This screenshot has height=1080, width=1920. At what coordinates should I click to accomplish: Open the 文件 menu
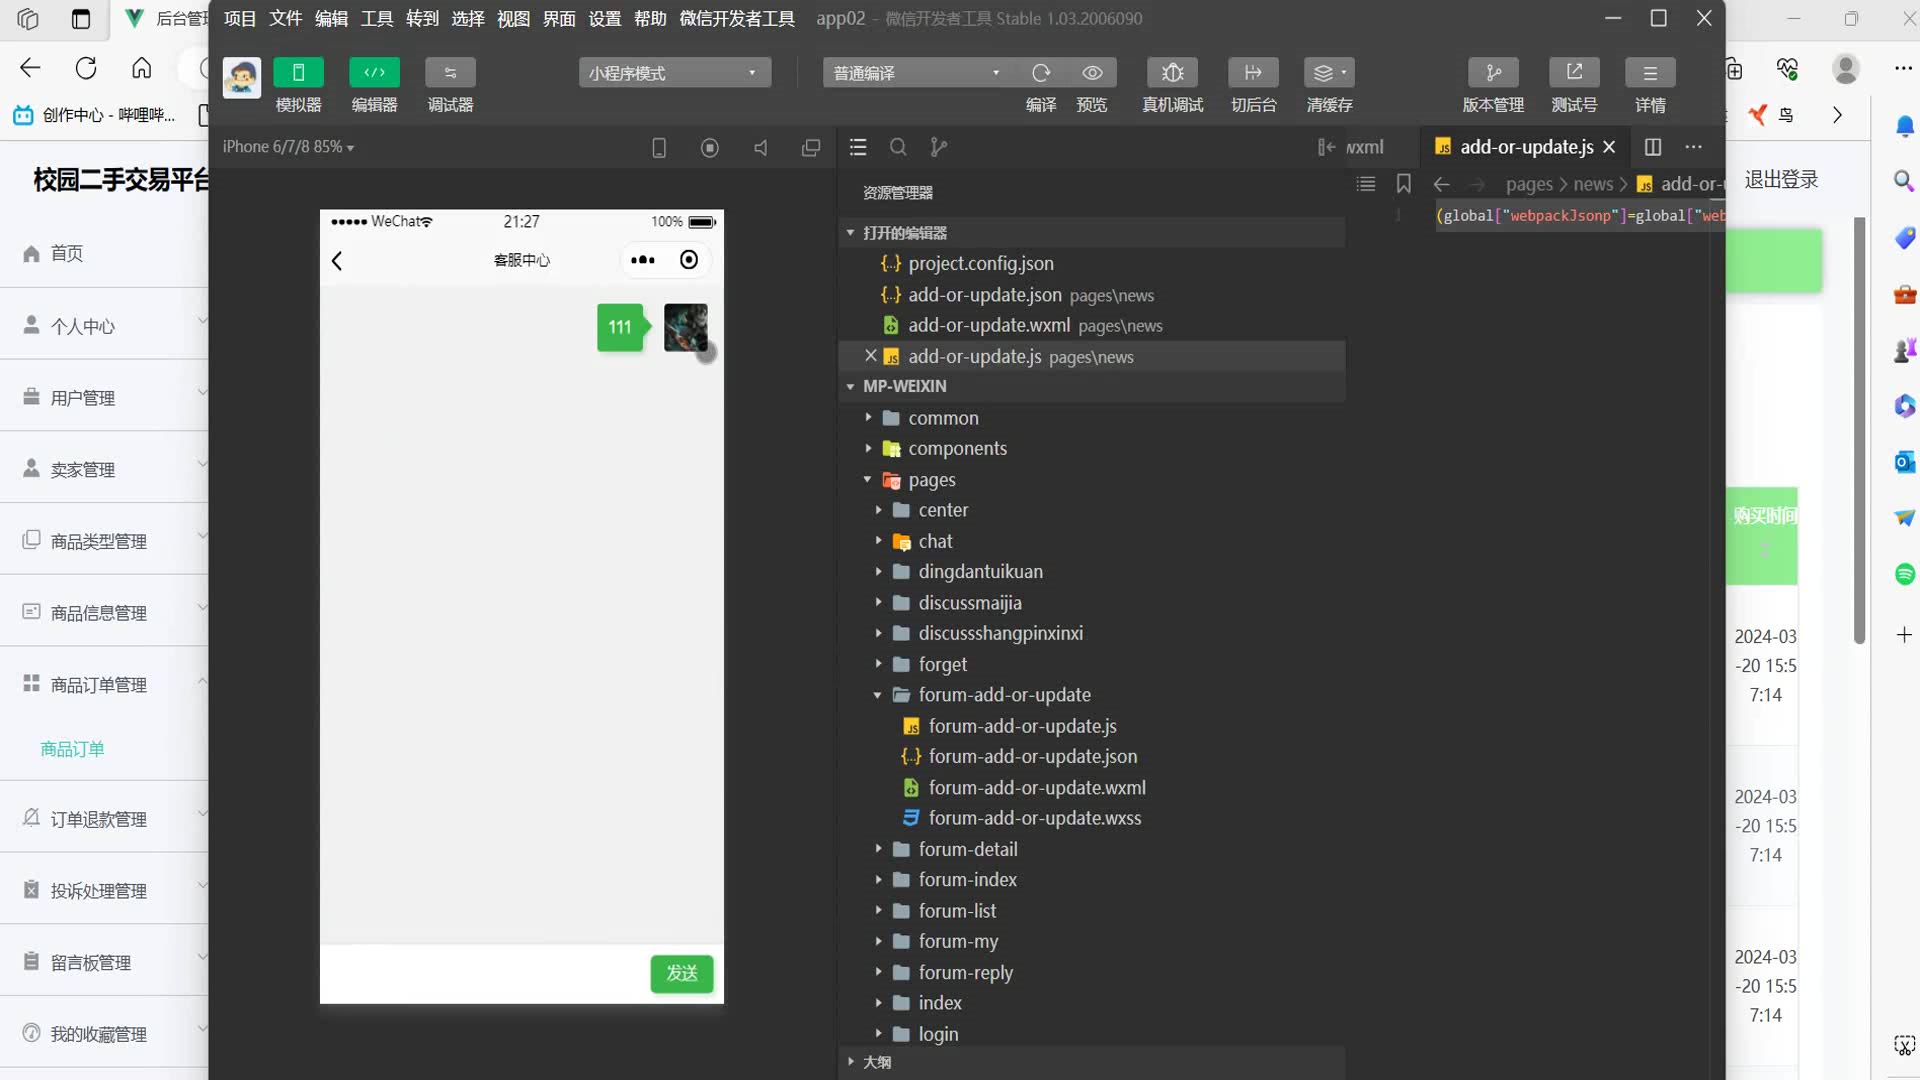click(285, 18)
